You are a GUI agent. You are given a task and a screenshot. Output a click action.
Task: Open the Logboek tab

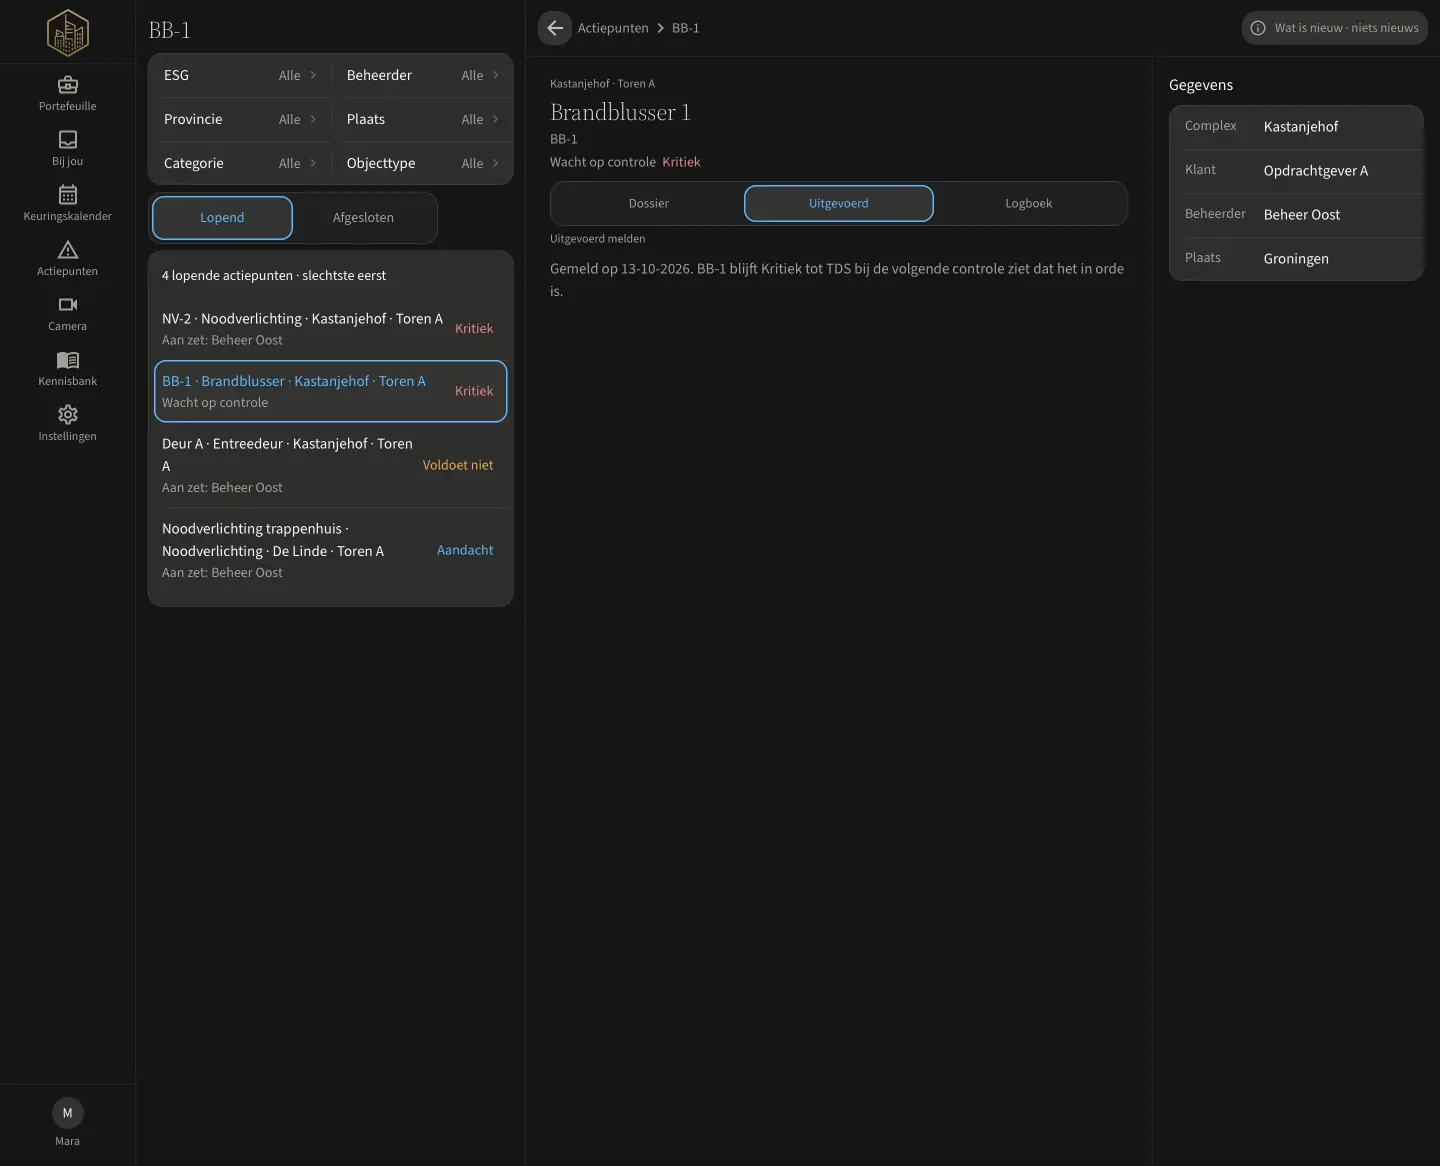click(1029, 203)
